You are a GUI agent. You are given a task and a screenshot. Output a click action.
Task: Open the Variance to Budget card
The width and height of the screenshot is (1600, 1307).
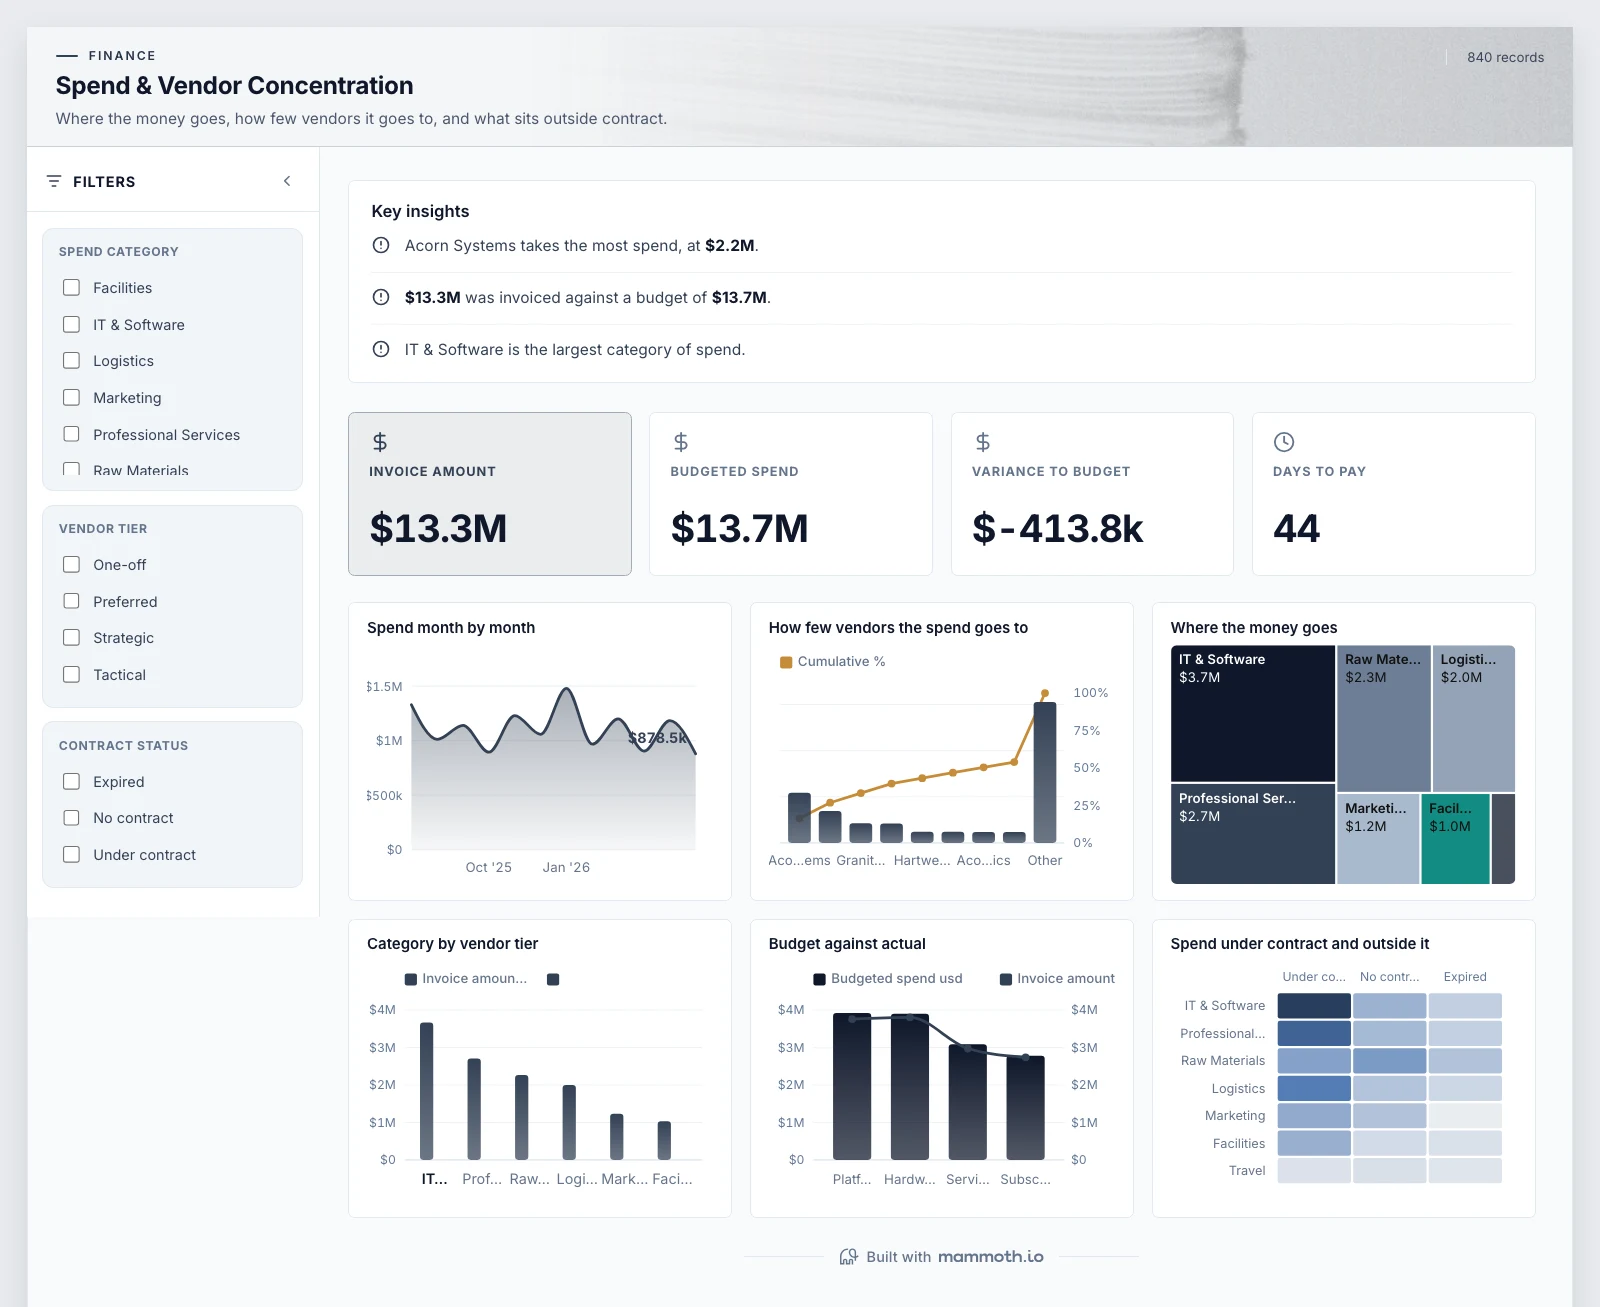(1092, 494)
